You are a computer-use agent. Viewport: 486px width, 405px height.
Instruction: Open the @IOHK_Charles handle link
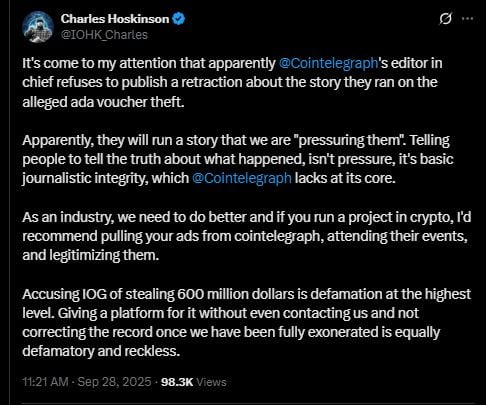pos(104,35)
